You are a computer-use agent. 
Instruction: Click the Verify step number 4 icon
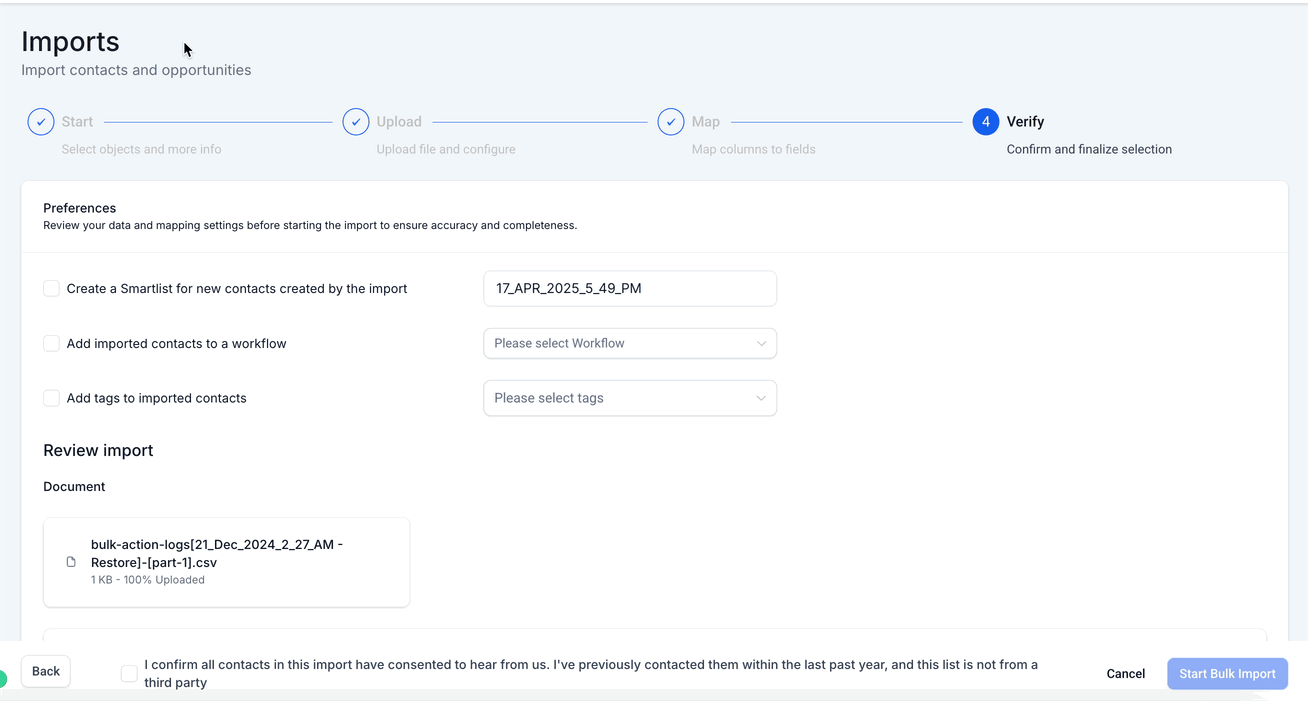pos(986,122)
